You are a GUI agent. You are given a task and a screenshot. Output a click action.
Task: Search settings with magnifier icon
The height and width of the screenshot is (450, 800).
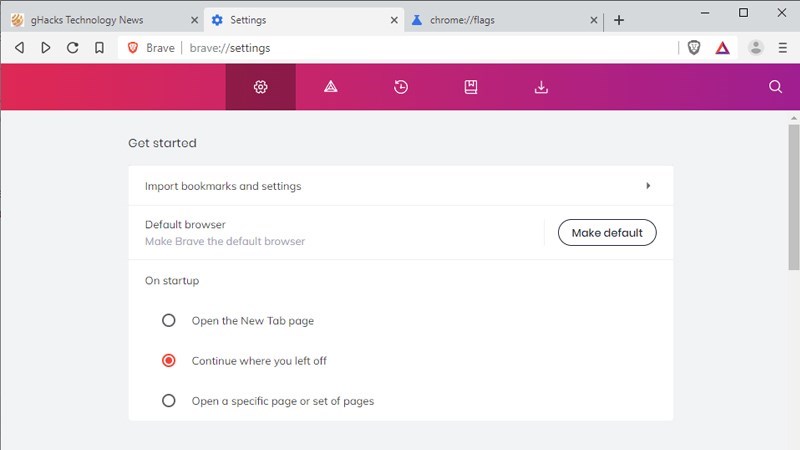tap(776, 87)
